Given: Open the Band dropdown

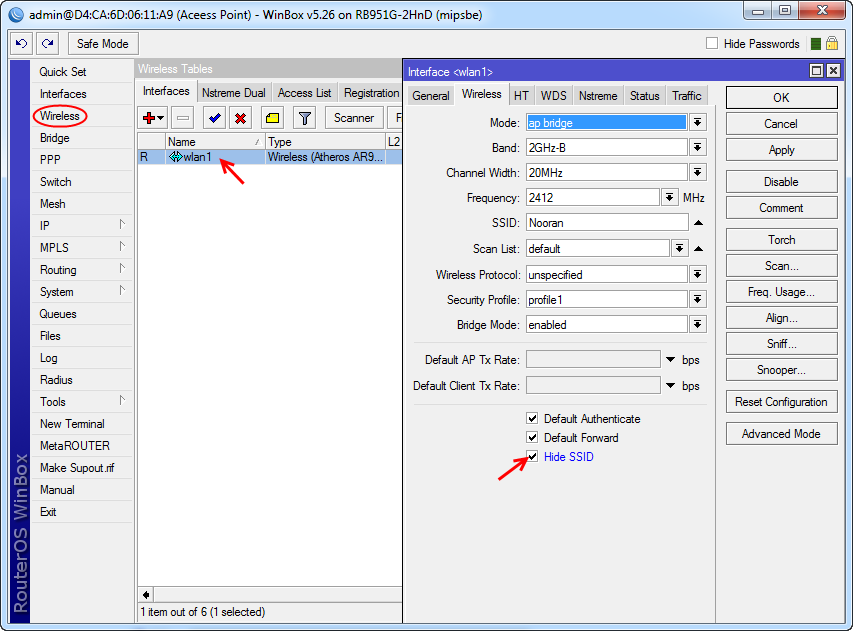Looking at the screenshot, I should (697, 147).
